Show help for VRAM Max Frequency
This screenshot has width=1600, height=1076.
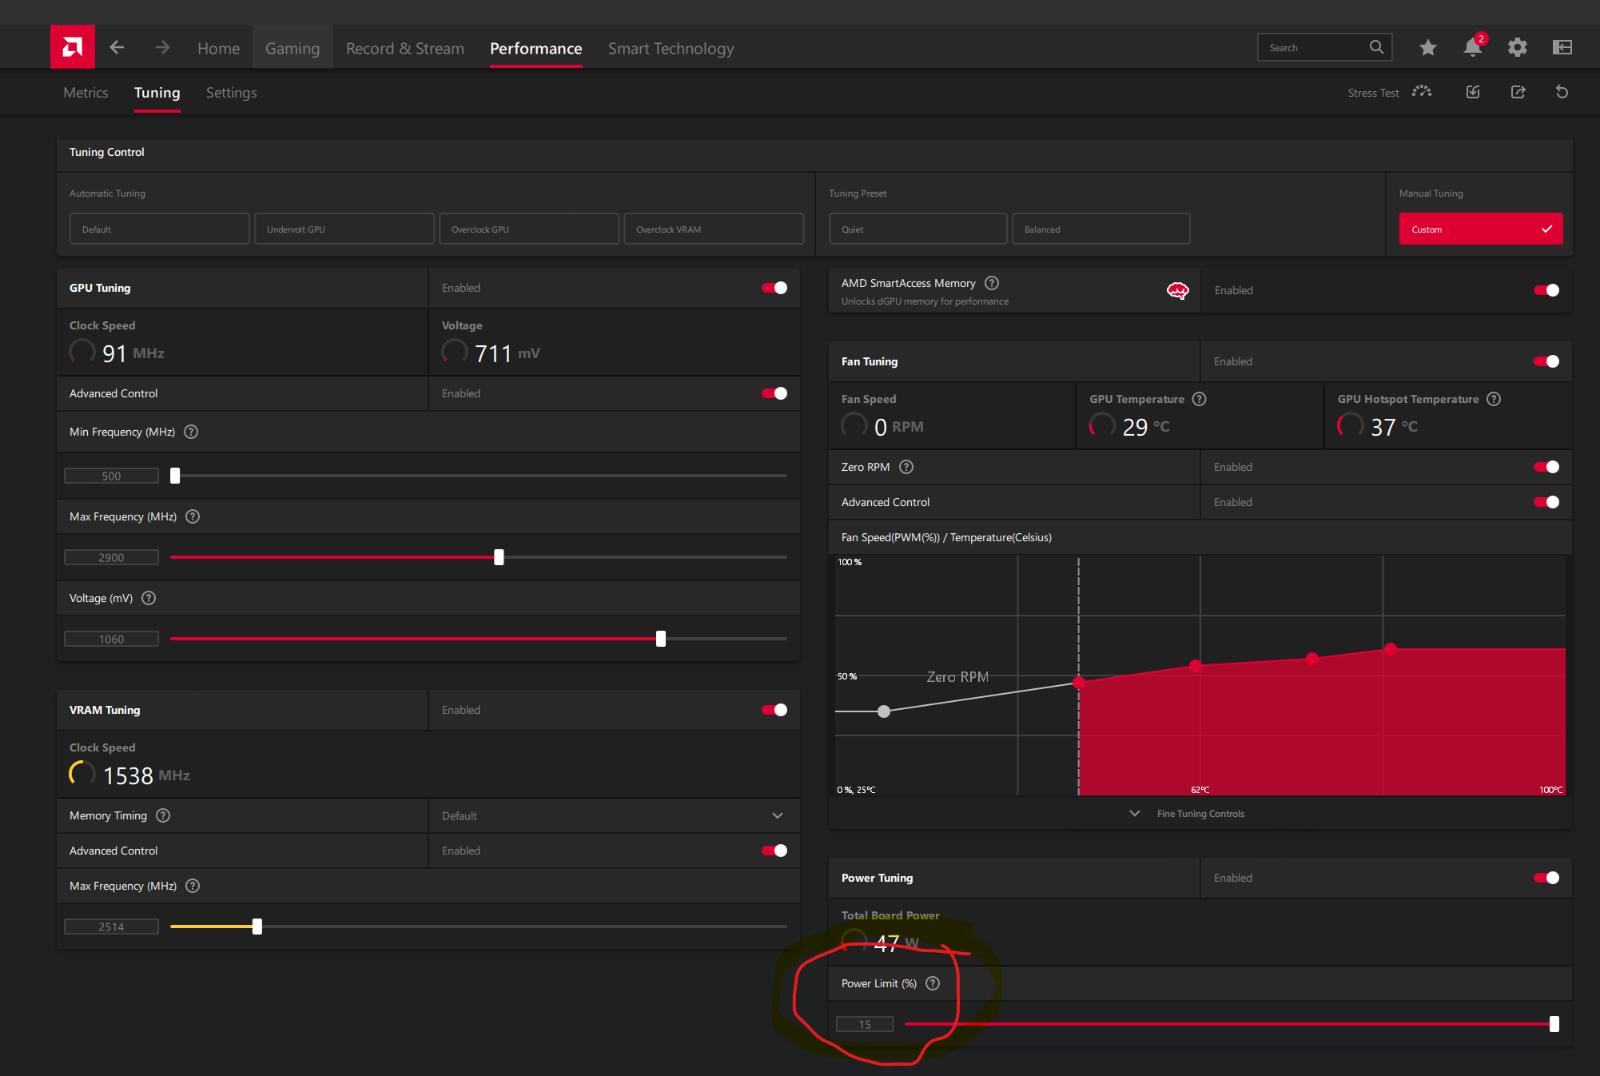click(x=193, y=886)
